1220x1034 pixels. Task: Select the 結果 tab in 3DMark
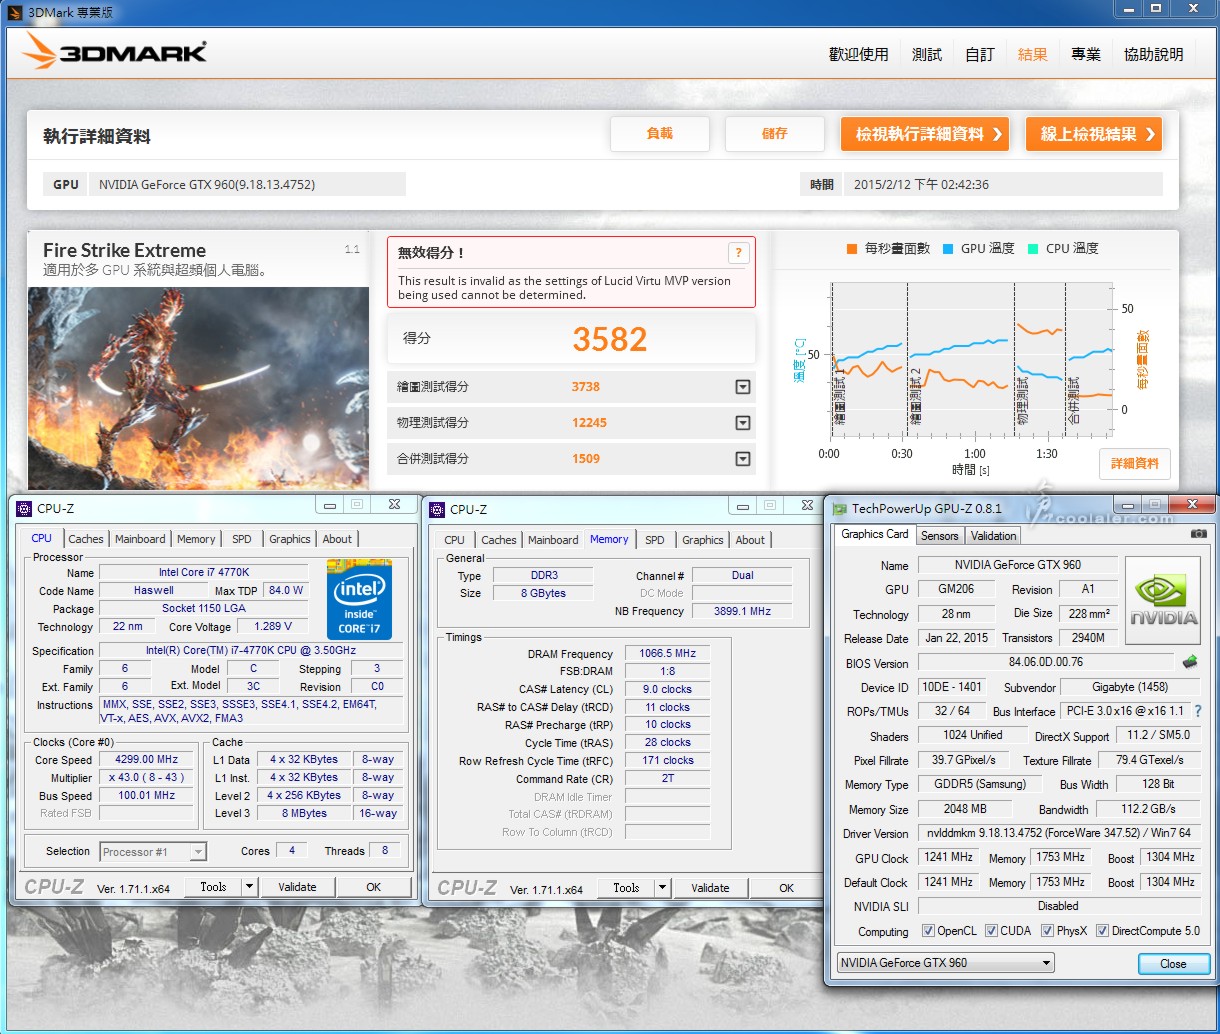coord(1033,55)
